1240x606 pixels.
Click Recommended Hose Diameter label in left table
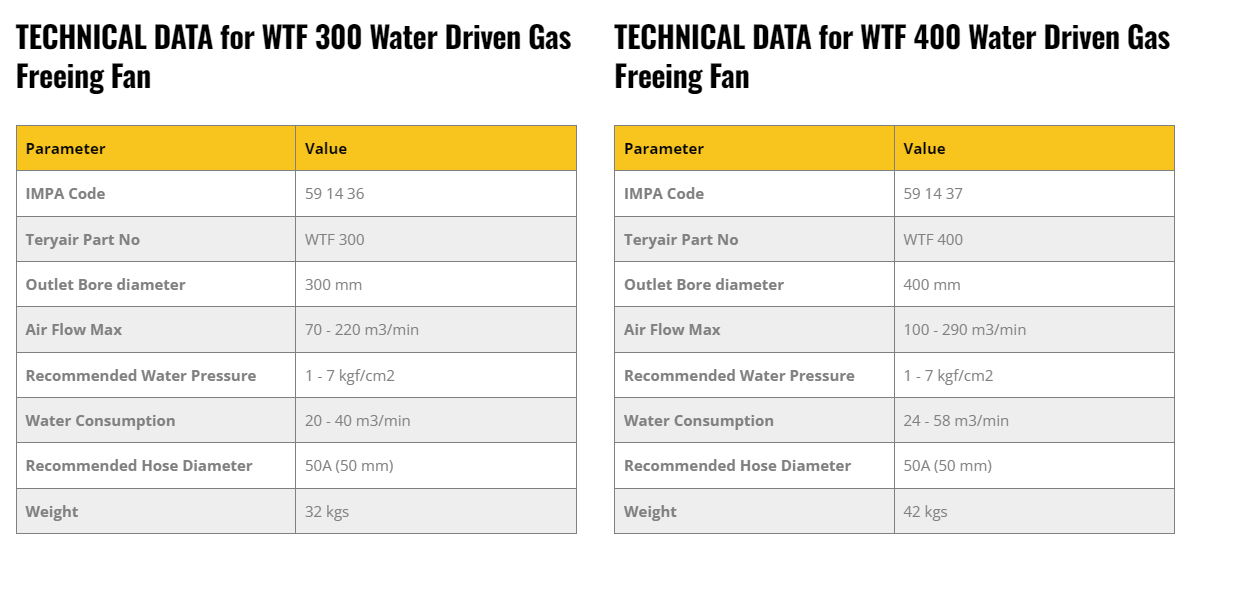pyautogui.click(x=139, y=466)
